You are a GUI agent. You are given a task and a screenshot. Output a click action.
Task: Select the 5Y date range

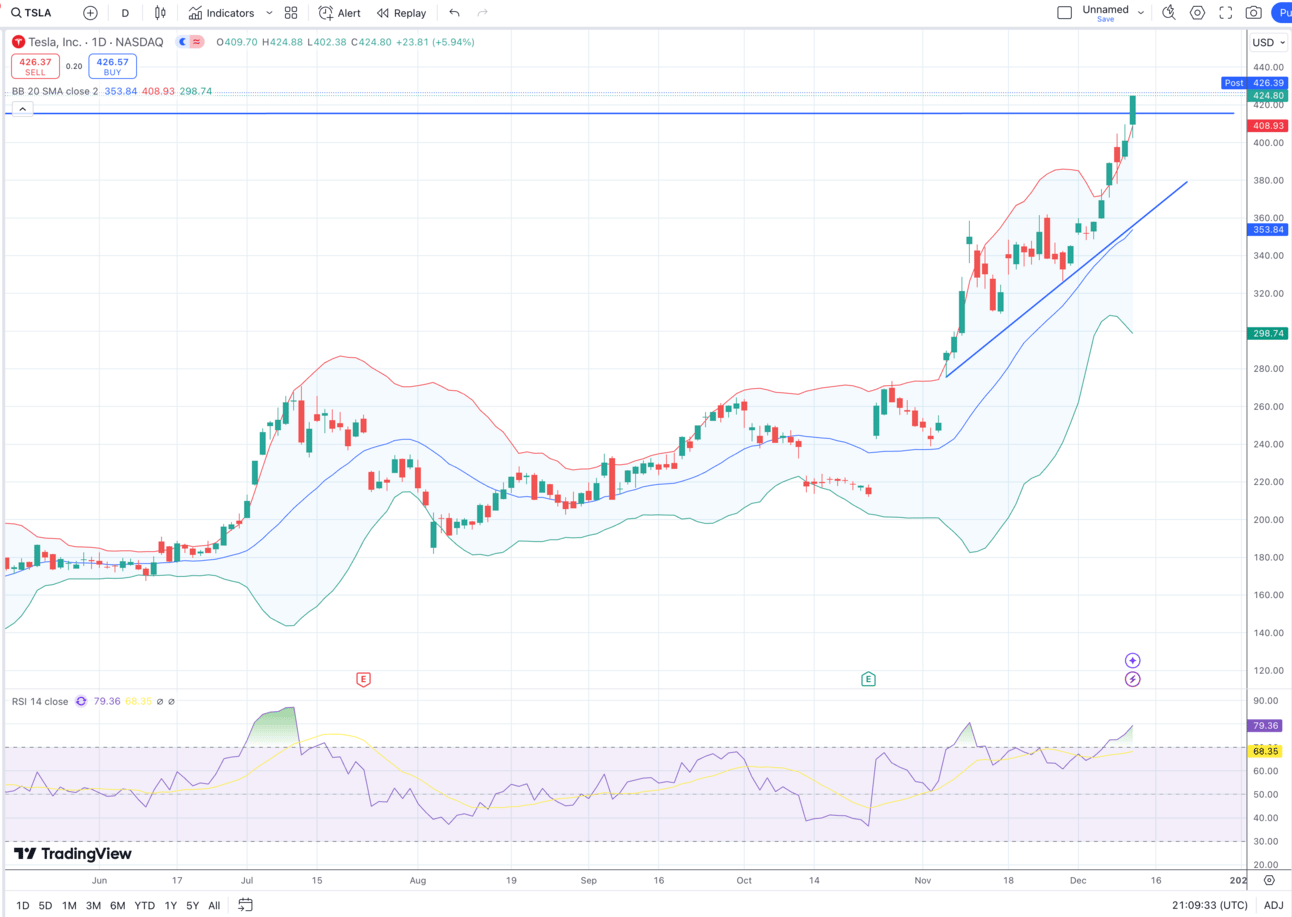click(192, 906)
